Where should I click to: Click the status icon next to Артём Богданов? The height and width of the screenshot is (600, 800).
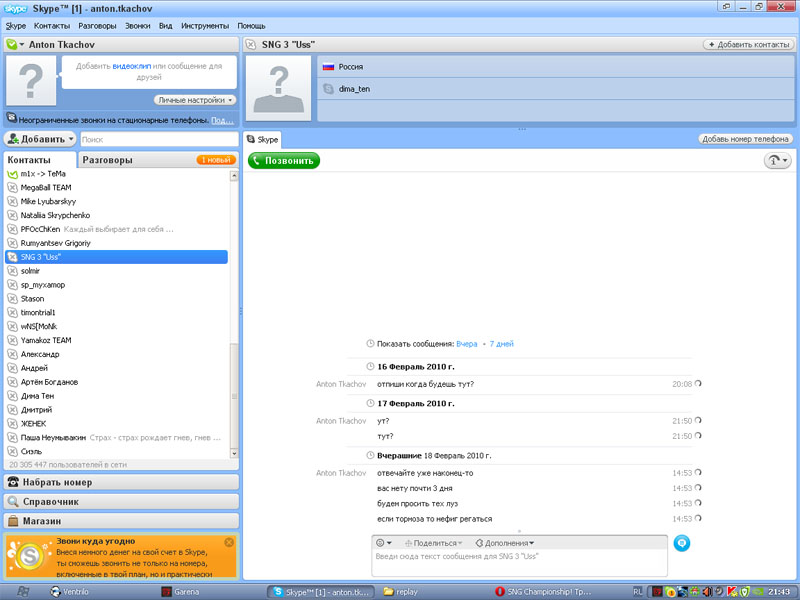[13, 382]
